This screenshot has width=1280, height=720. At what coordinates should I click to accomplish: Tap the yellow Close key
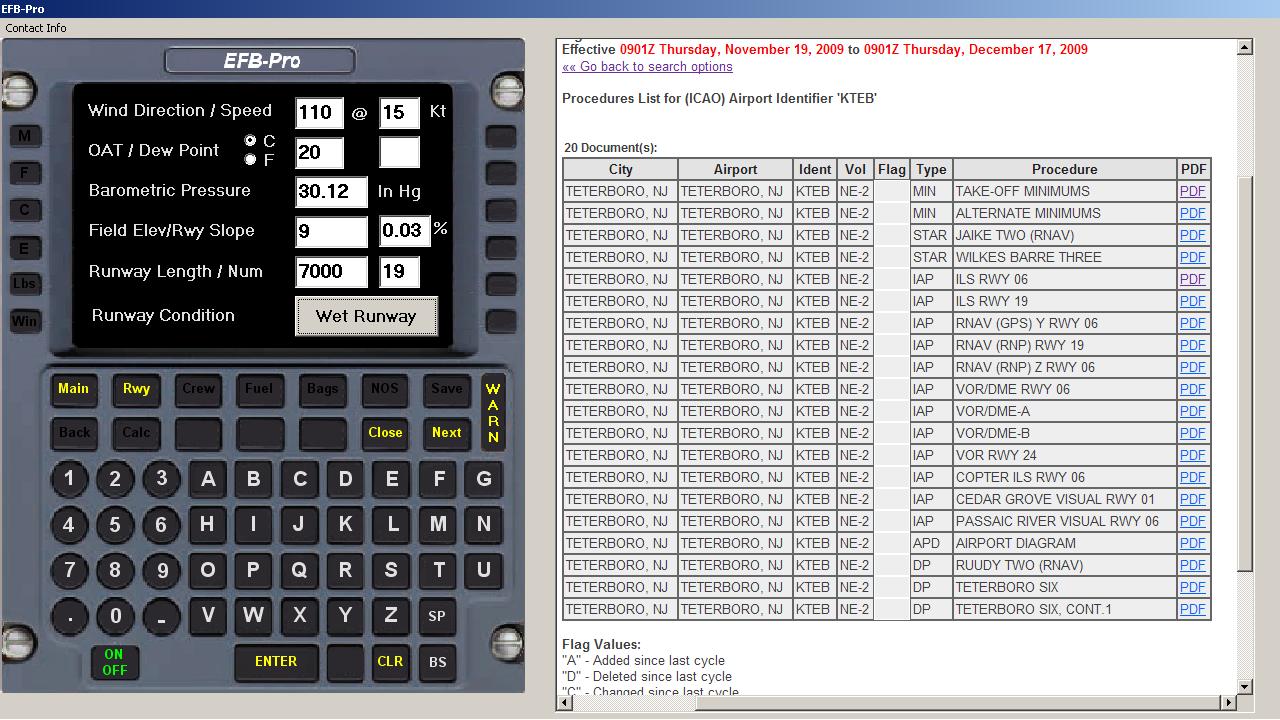(x=384, y=433)
